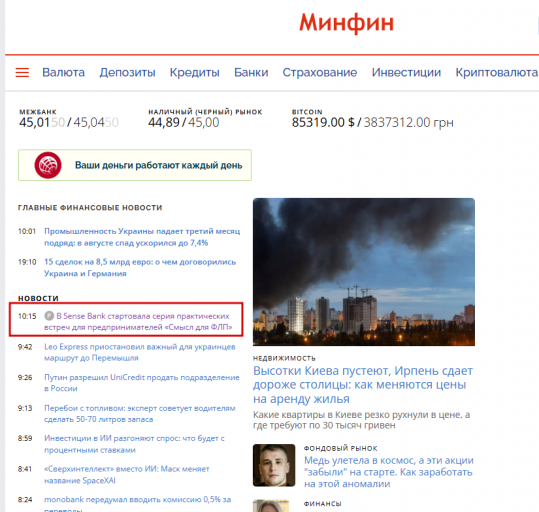
Task: Open the Валюта menu section
Action: pos(63,72)
